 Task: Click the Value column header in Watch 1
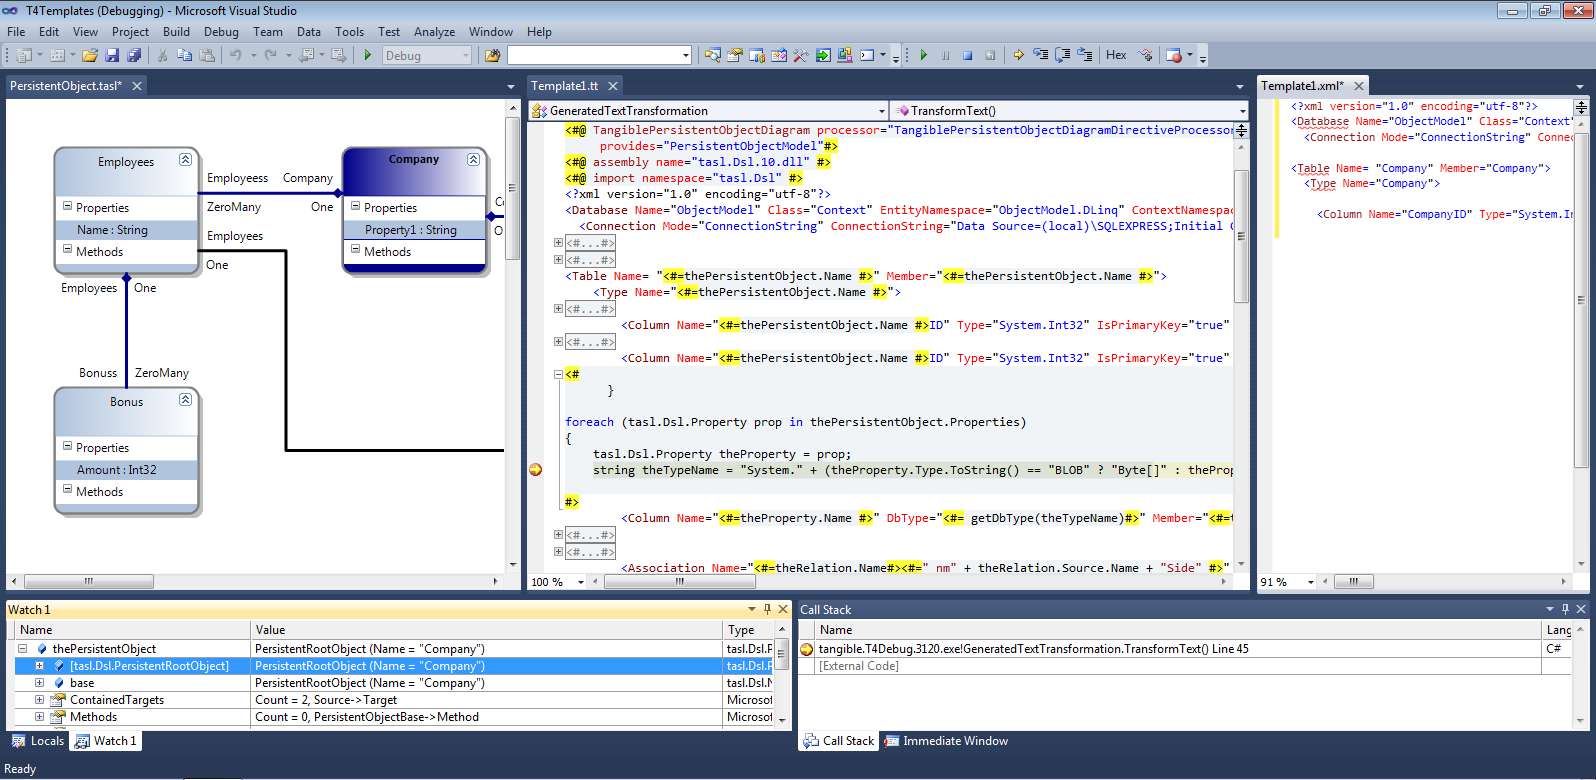(x=487, y=630)
